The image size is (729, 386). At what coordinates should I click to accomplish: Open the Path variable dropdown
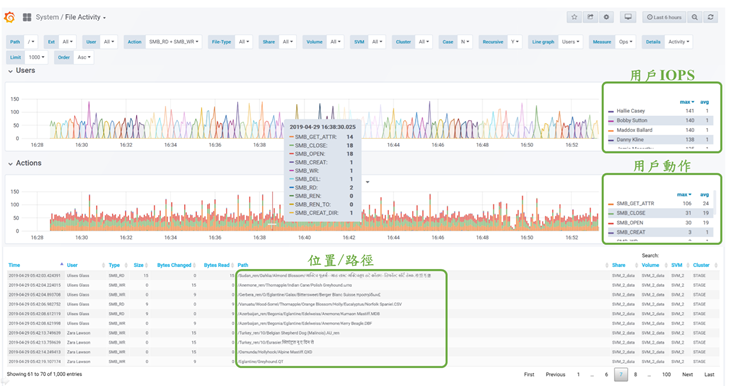point(31,42)
